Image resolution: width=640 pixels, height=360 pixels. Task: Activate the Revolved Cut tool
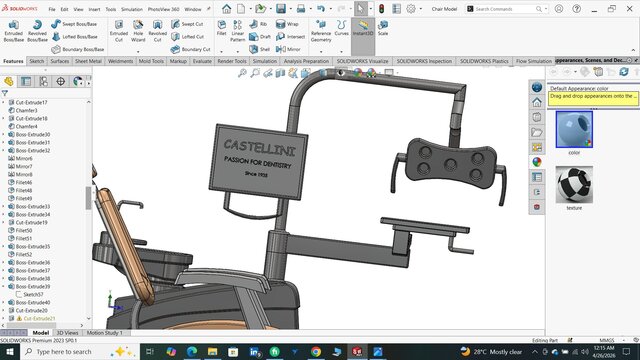click(158, 31)
